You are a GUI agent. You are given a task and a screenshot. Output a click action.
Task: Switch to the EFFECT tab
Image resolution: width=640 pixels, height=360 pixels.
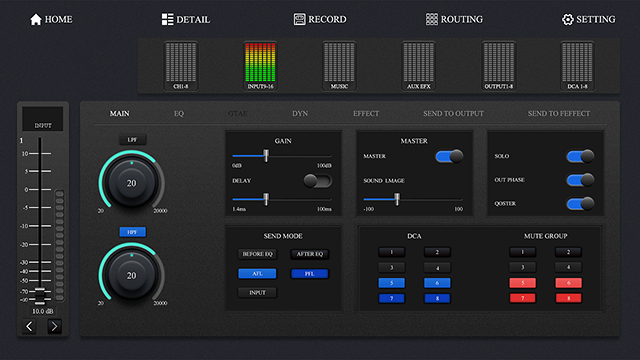(366, 113)
